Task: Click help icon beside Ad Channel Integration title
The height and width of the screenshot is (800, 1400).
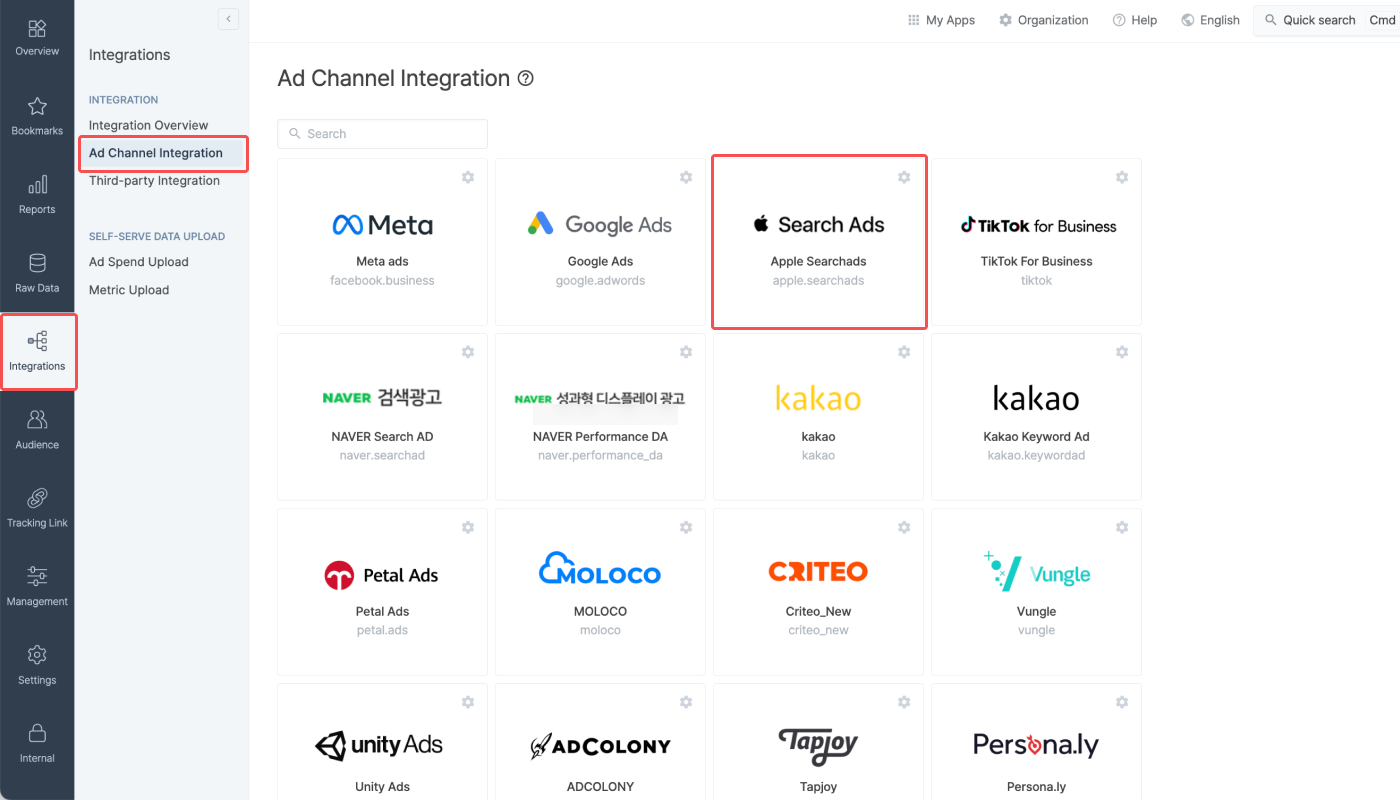Action: (x=526, y=78)
